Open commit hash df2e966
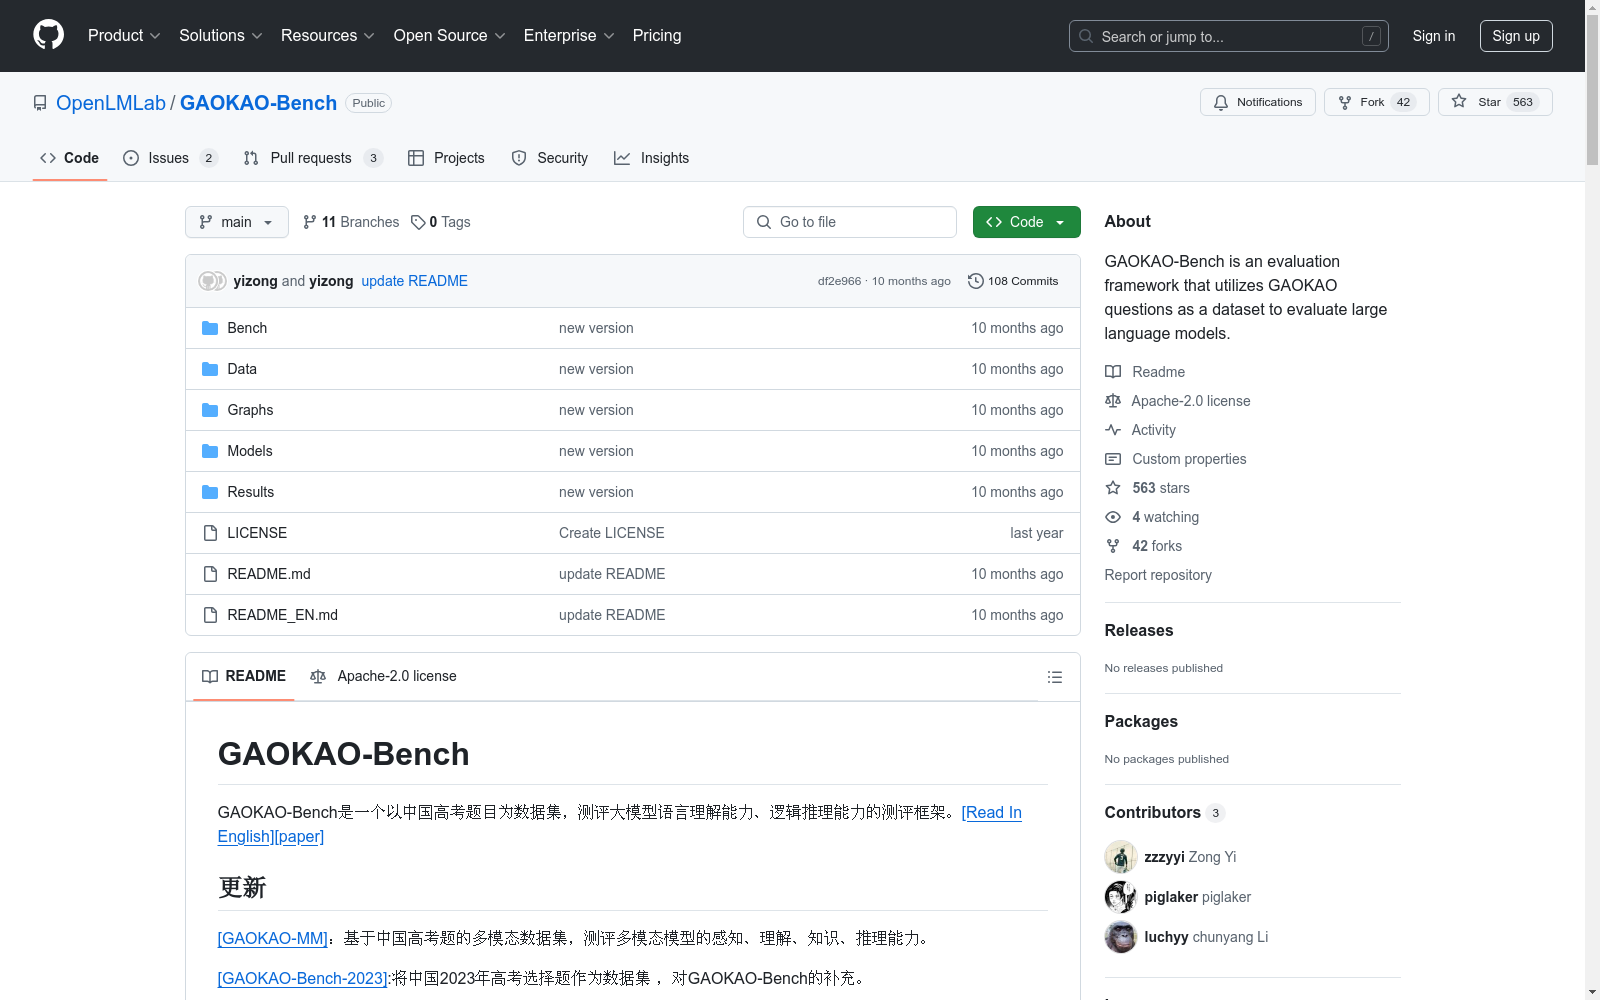 [x=839, y=281]
